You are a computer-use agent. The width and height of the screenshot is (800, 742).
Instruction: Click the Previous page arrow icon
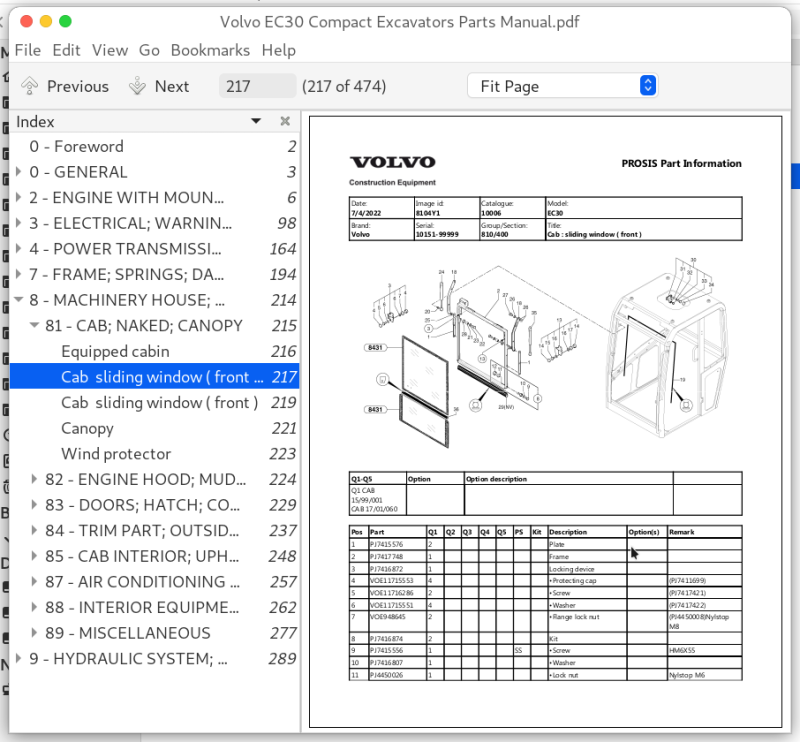point(30,86)
